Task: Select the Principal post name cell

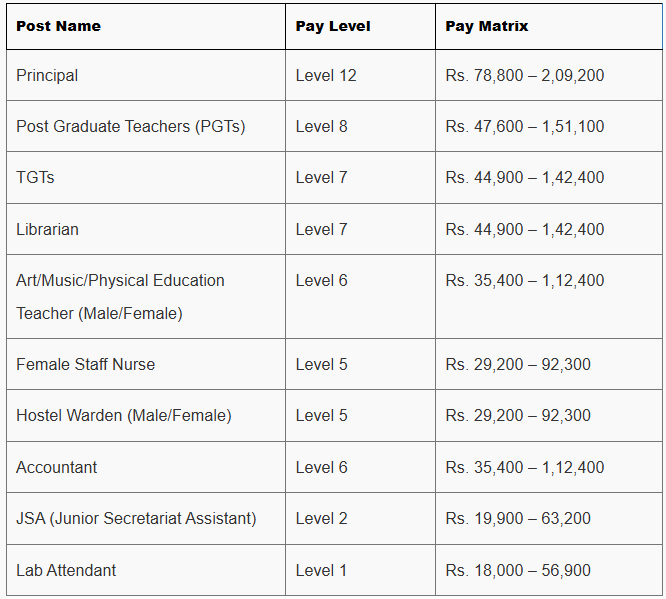Action: (47, 75)
